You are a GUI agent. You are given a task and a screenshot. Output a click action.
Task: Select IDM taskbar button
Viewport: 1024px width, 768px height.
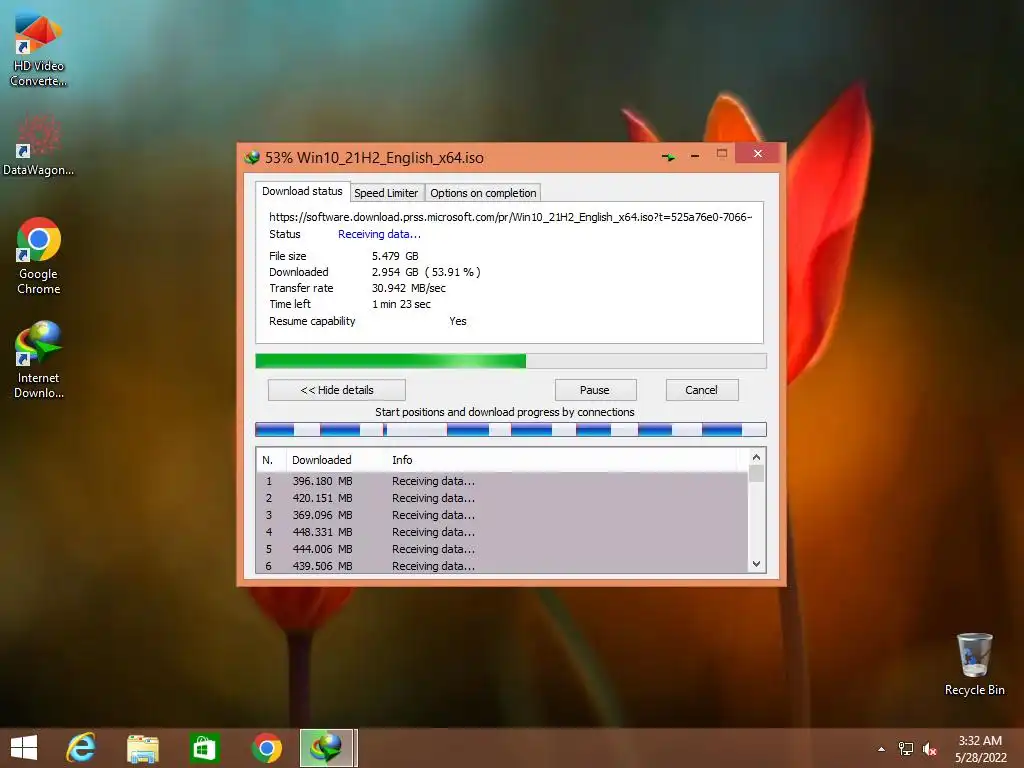(x=327, y=748)
